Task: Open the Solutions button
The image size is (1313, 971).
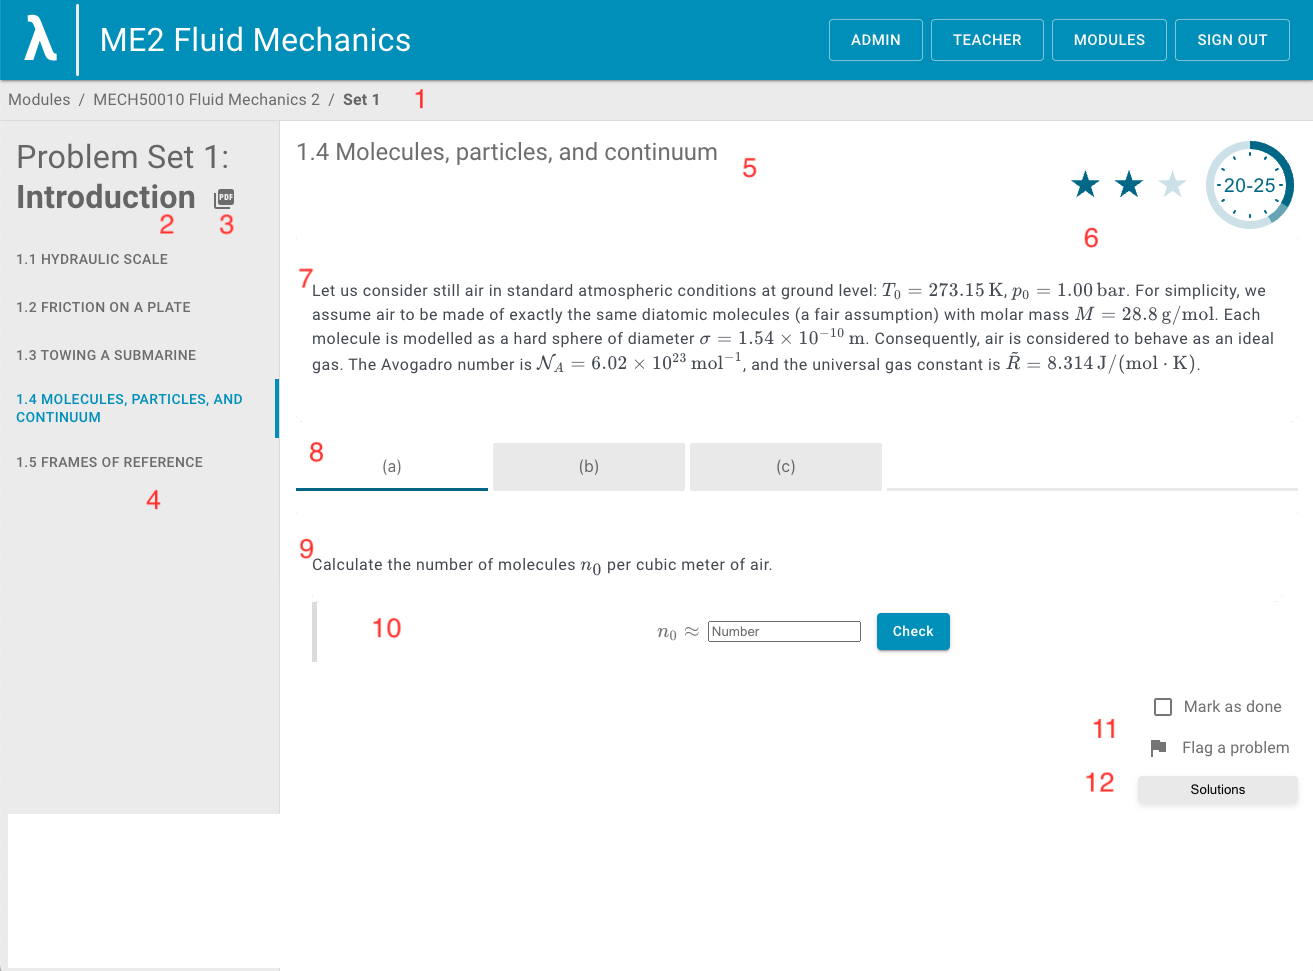Action: pyautogui.click(x=1217, y=789)
